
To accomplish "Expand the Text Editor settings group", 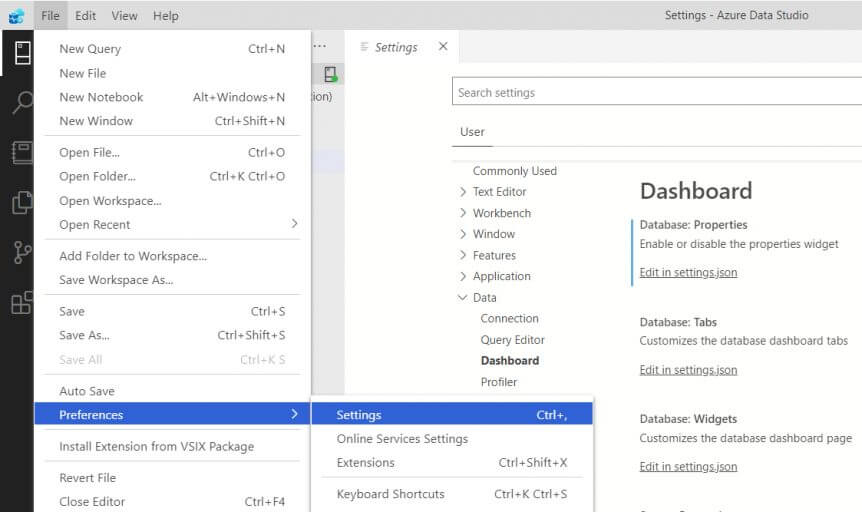I will (x=463, y=191).
